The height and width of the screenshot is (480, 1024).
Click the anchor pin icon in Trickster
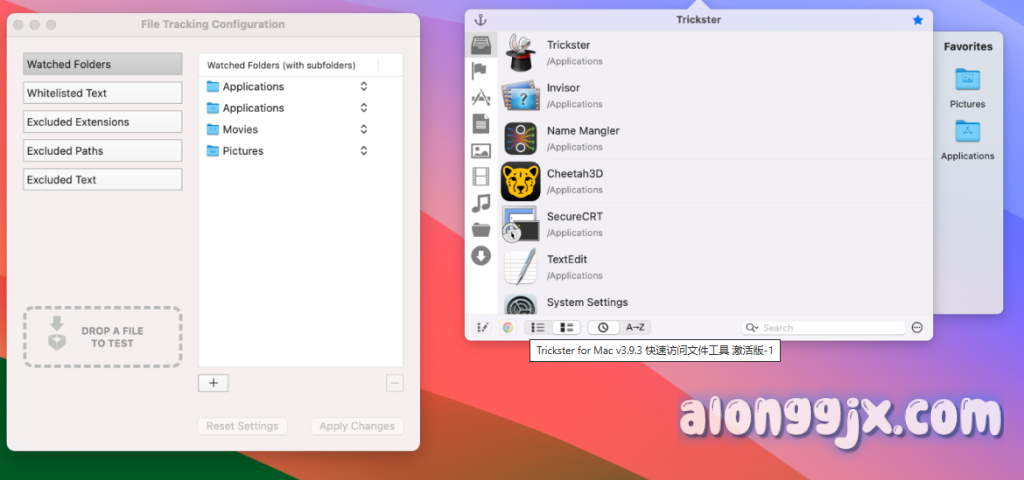[x=480, y=20]
